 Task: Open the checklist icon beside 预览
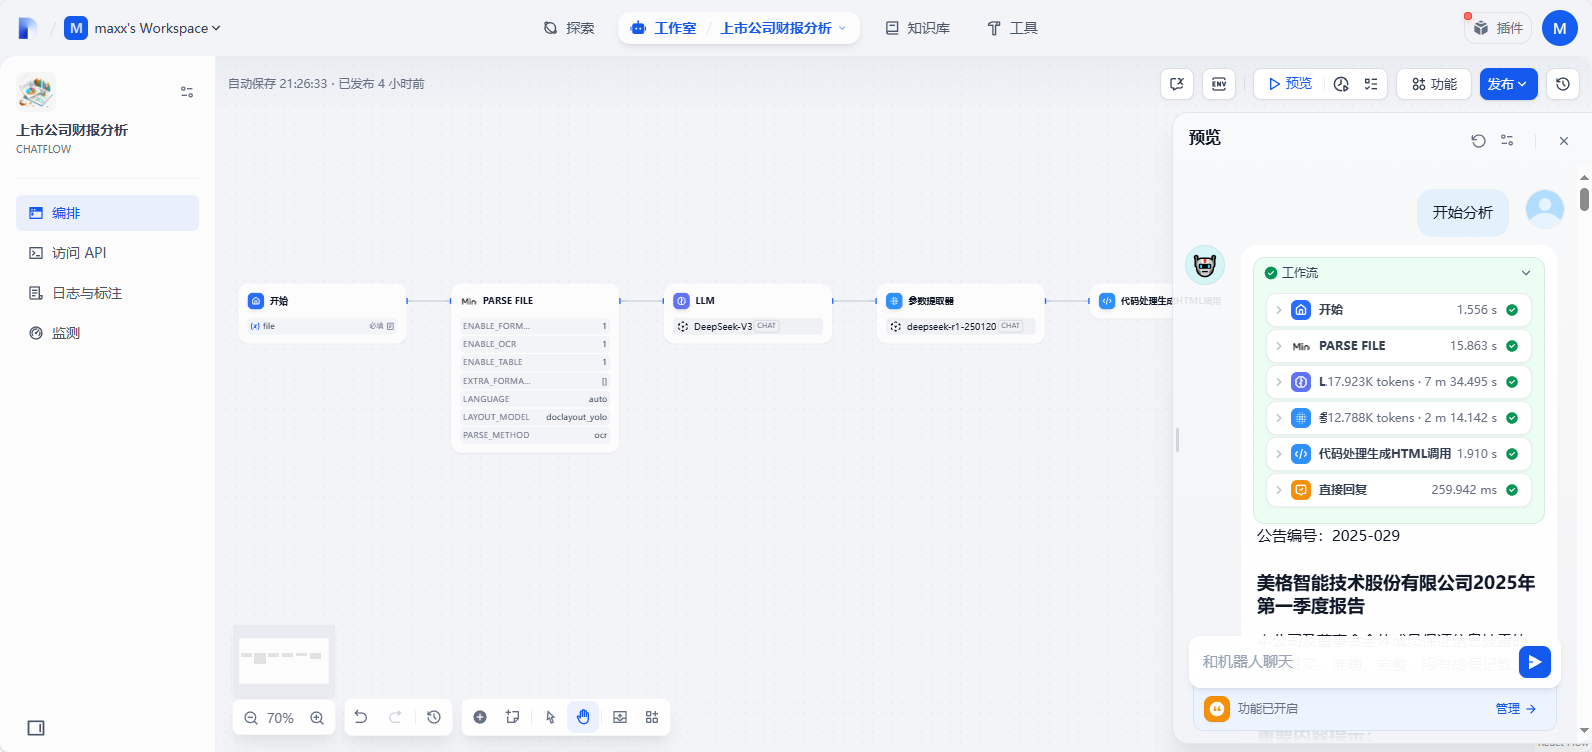(x=1371, y=84)
